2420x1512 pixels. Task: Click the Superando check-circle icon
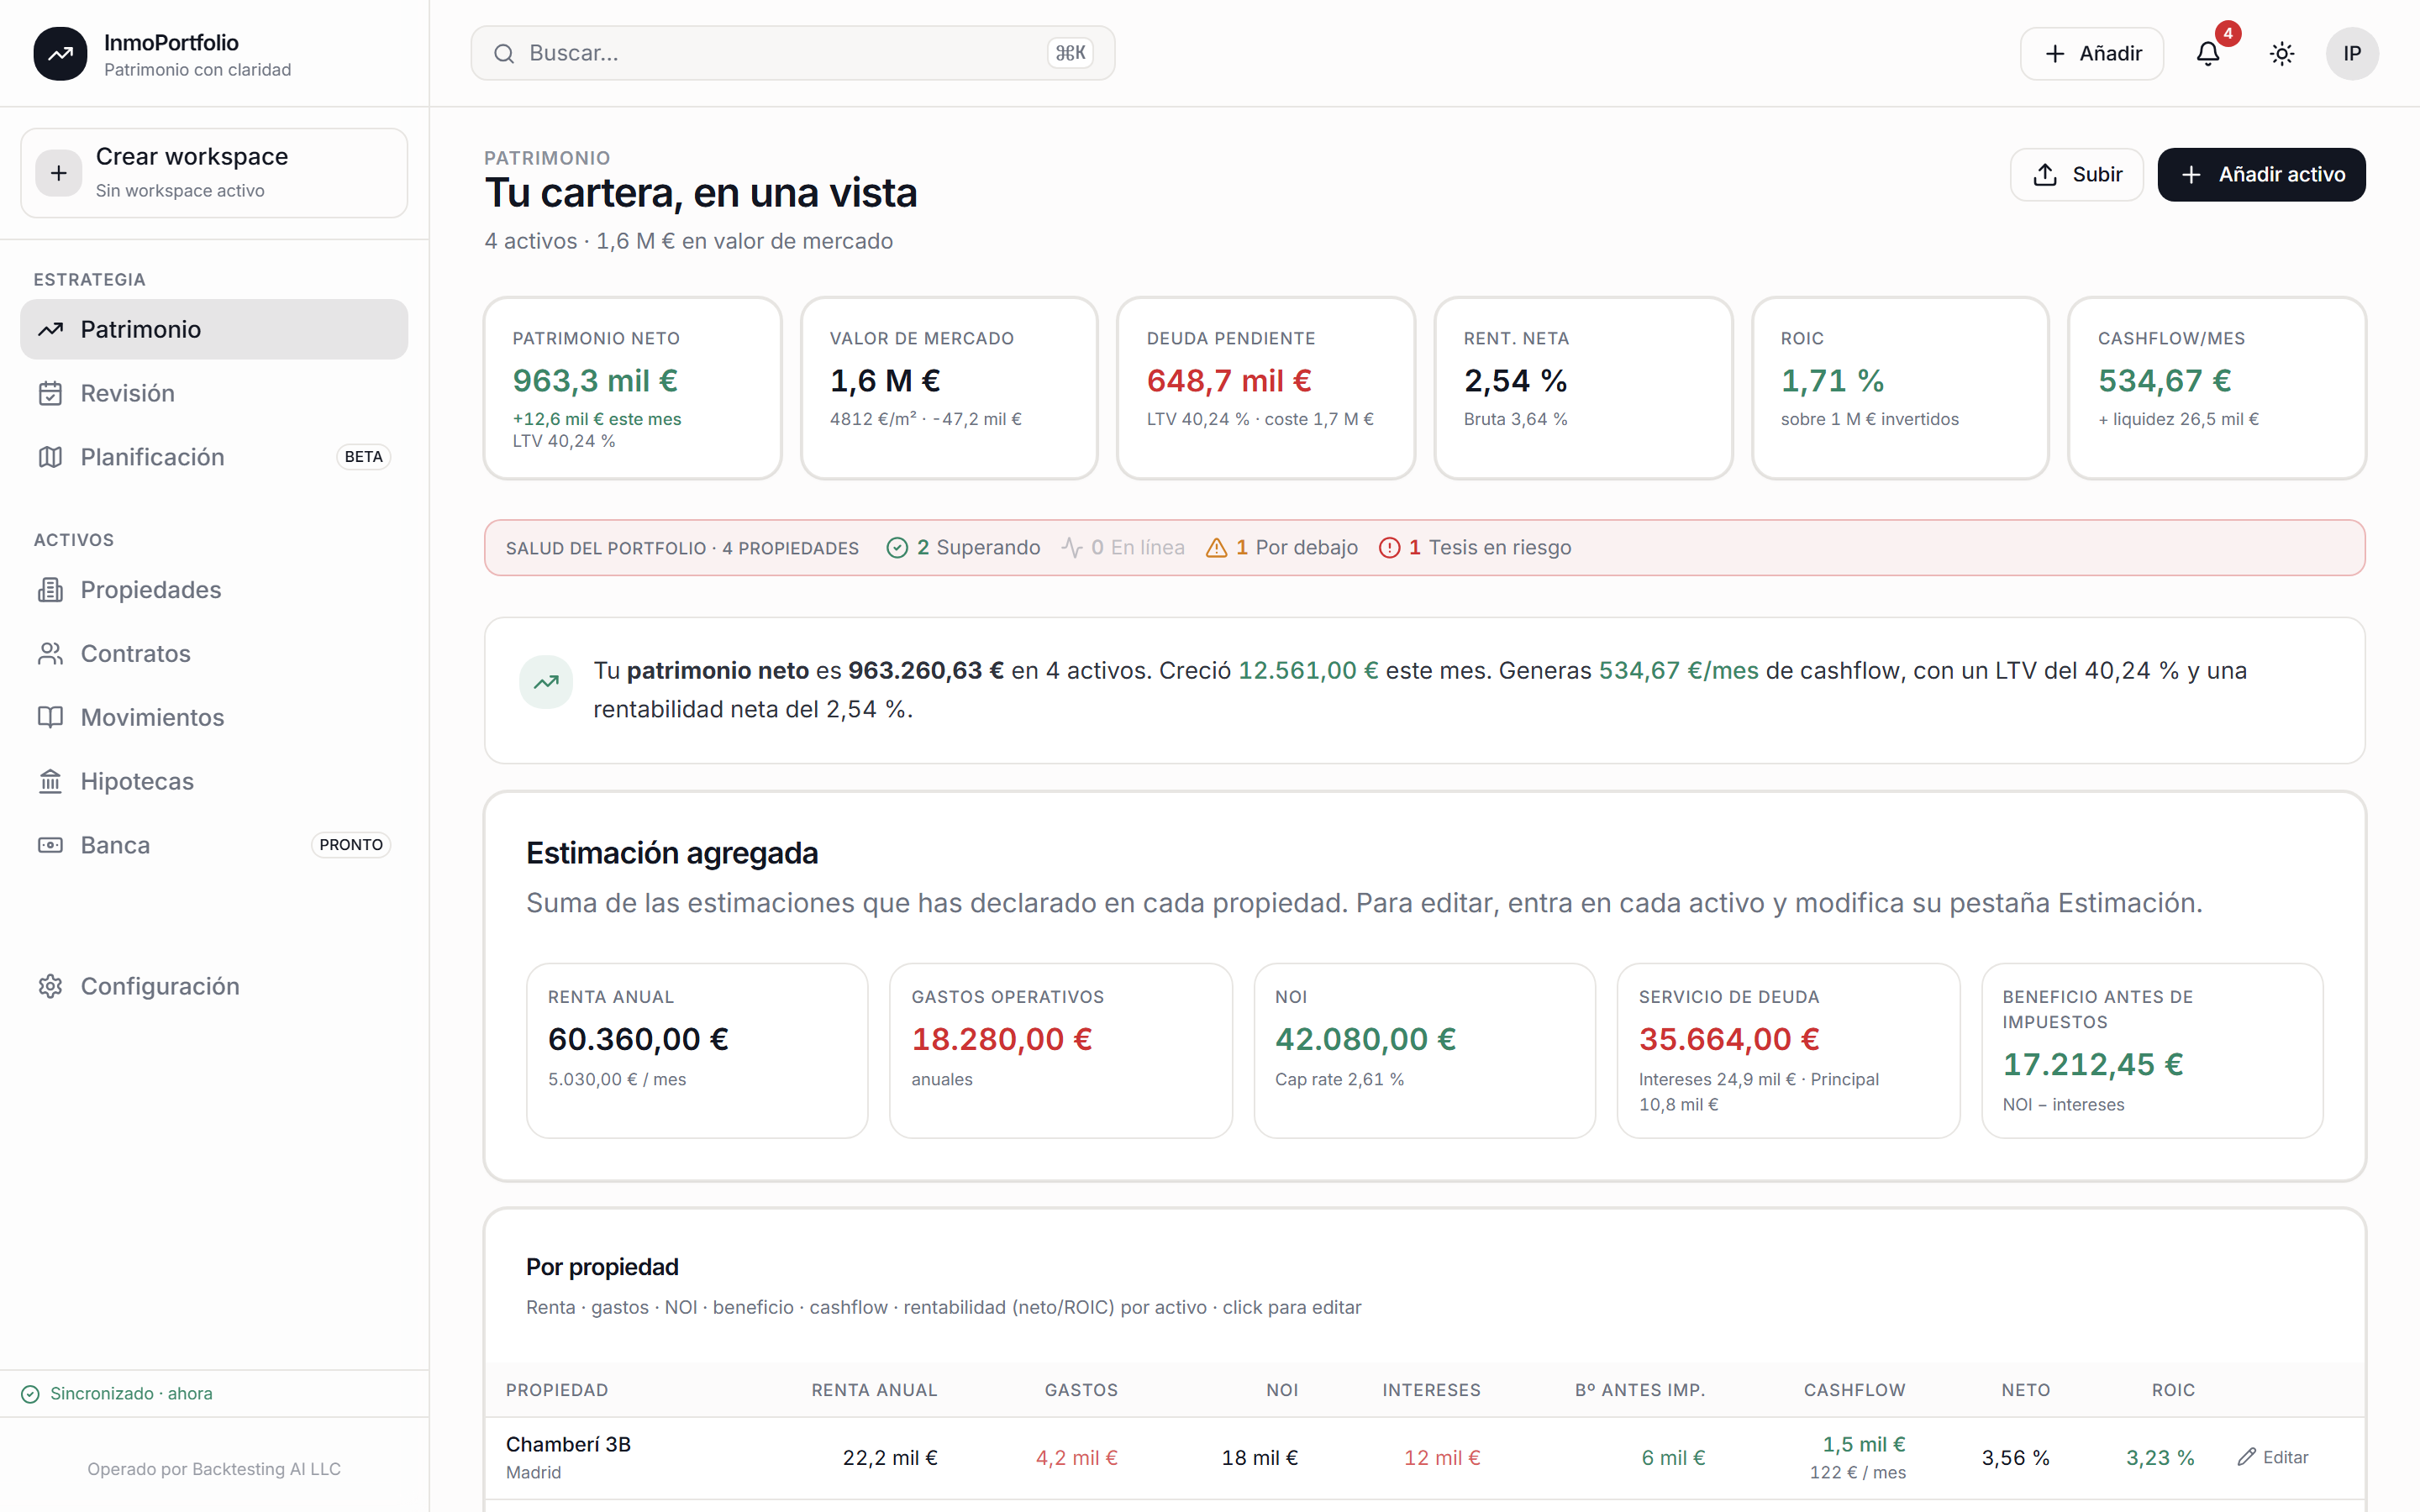click(x=897, y=548)
